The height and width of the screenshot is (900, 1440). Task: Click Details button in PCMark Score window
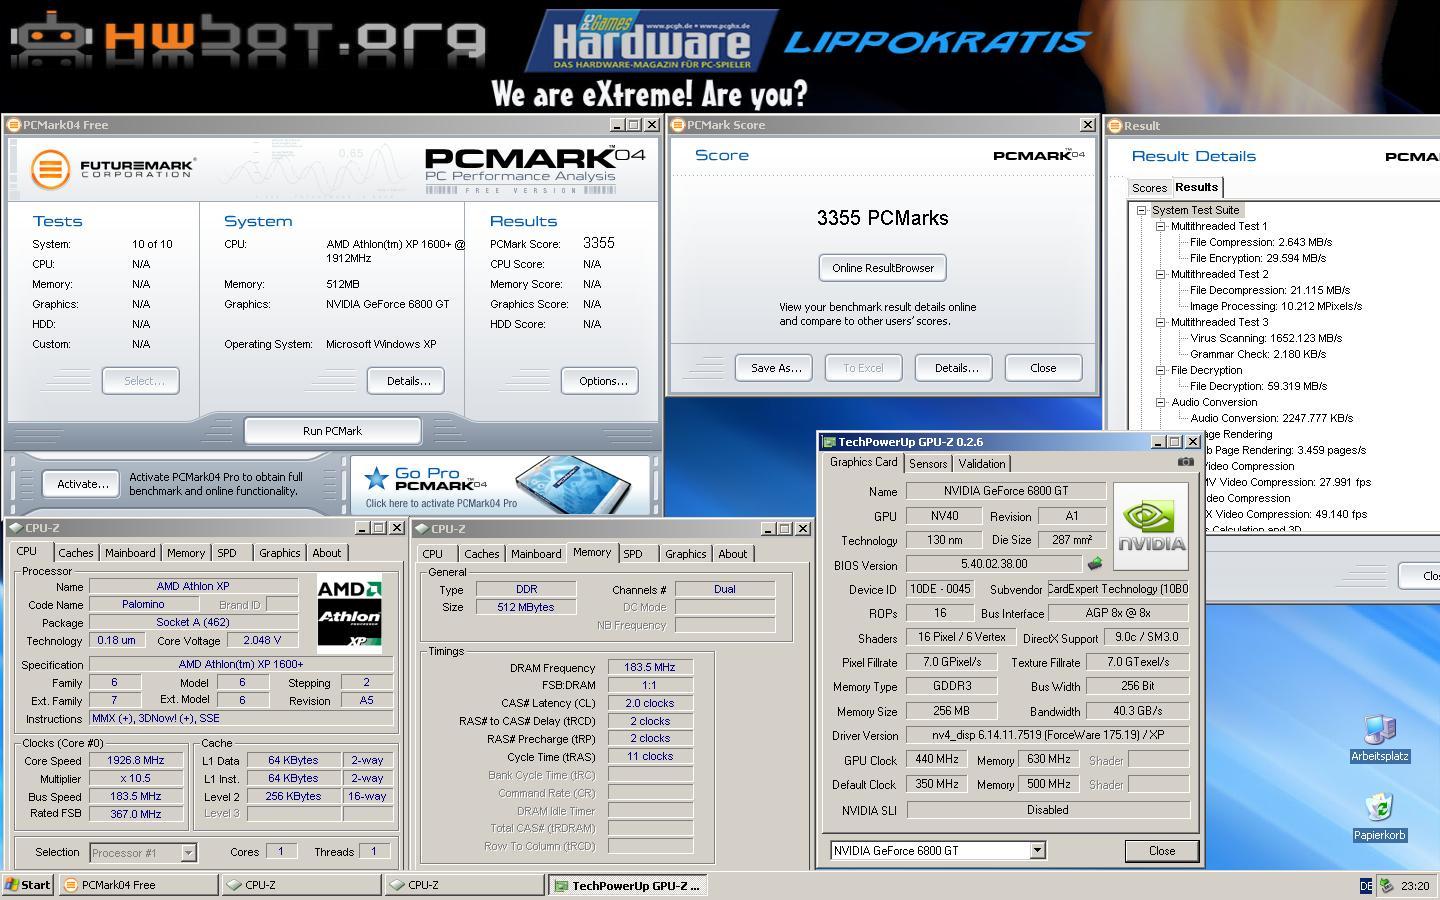tap(956, 368)
